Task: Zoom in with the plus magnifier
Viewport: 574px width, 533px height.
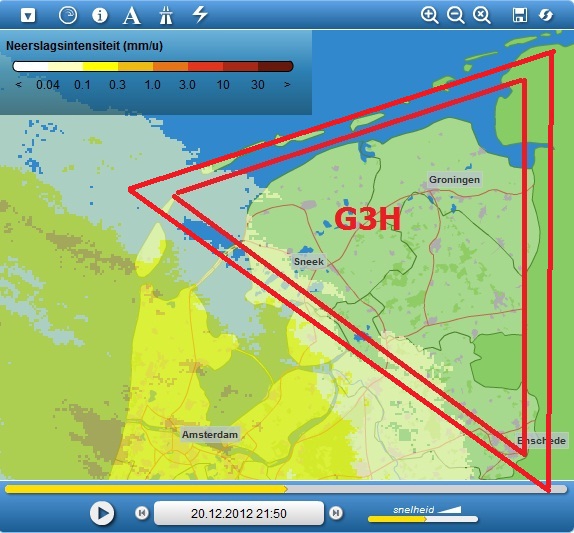Action: 429,15
